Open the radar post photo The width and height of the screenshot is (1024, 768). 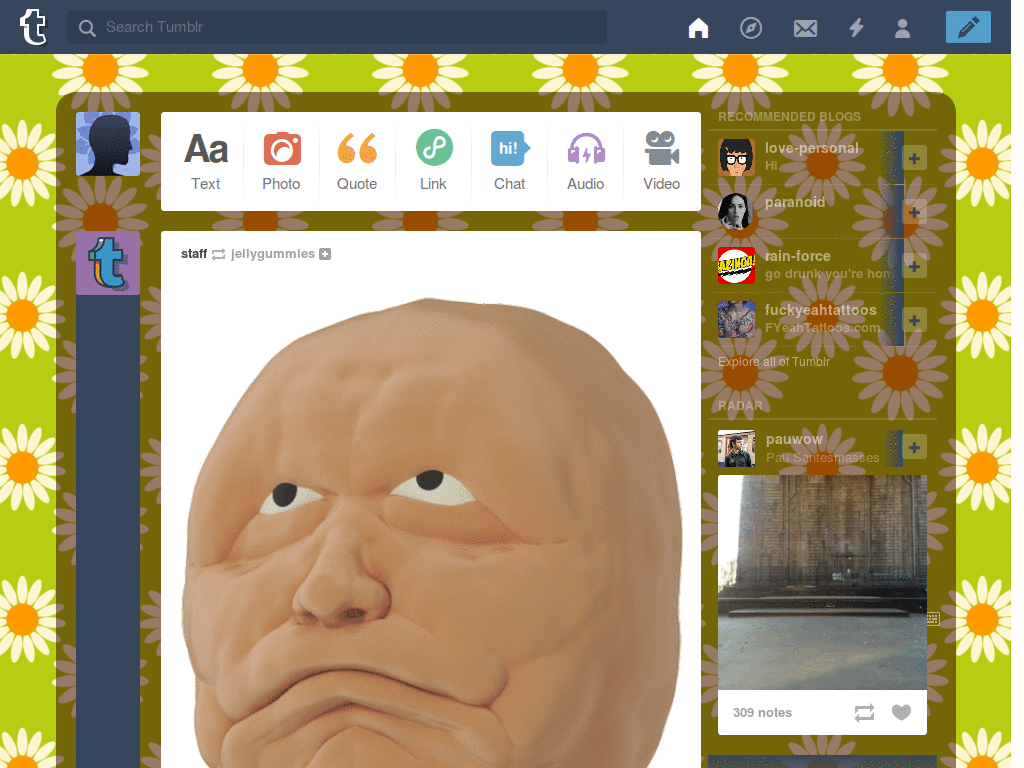click(822, 582)
